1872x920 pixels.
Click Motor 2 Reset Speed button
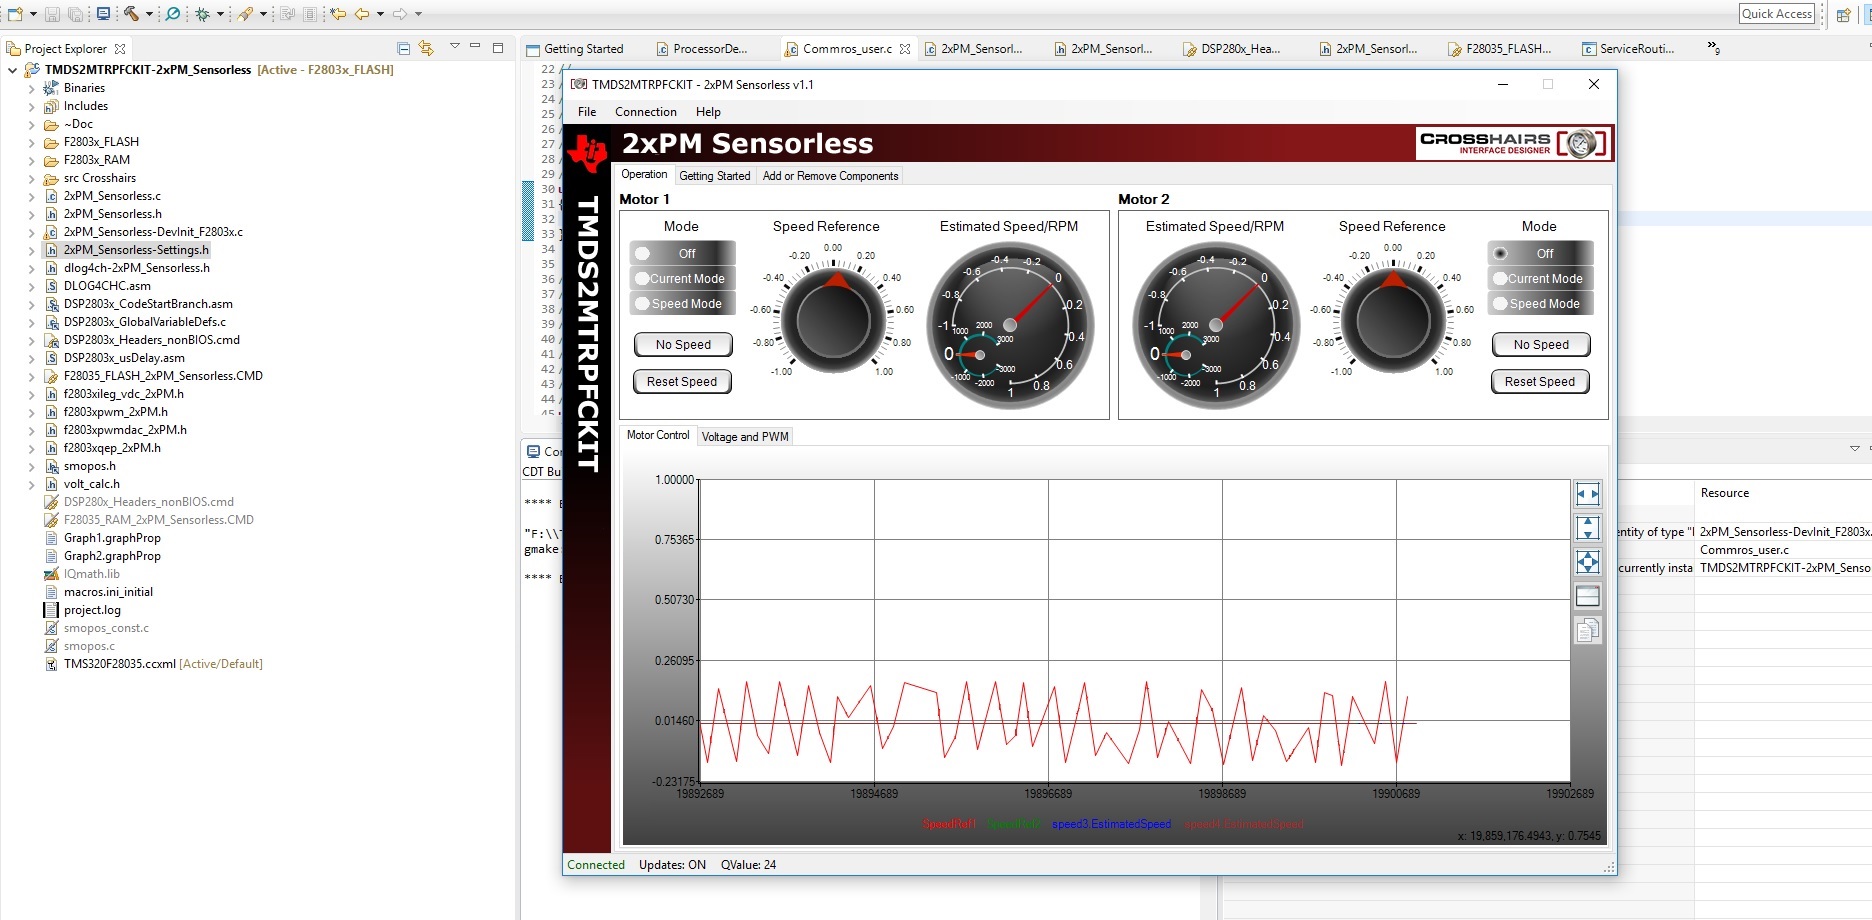[1540, 382]
